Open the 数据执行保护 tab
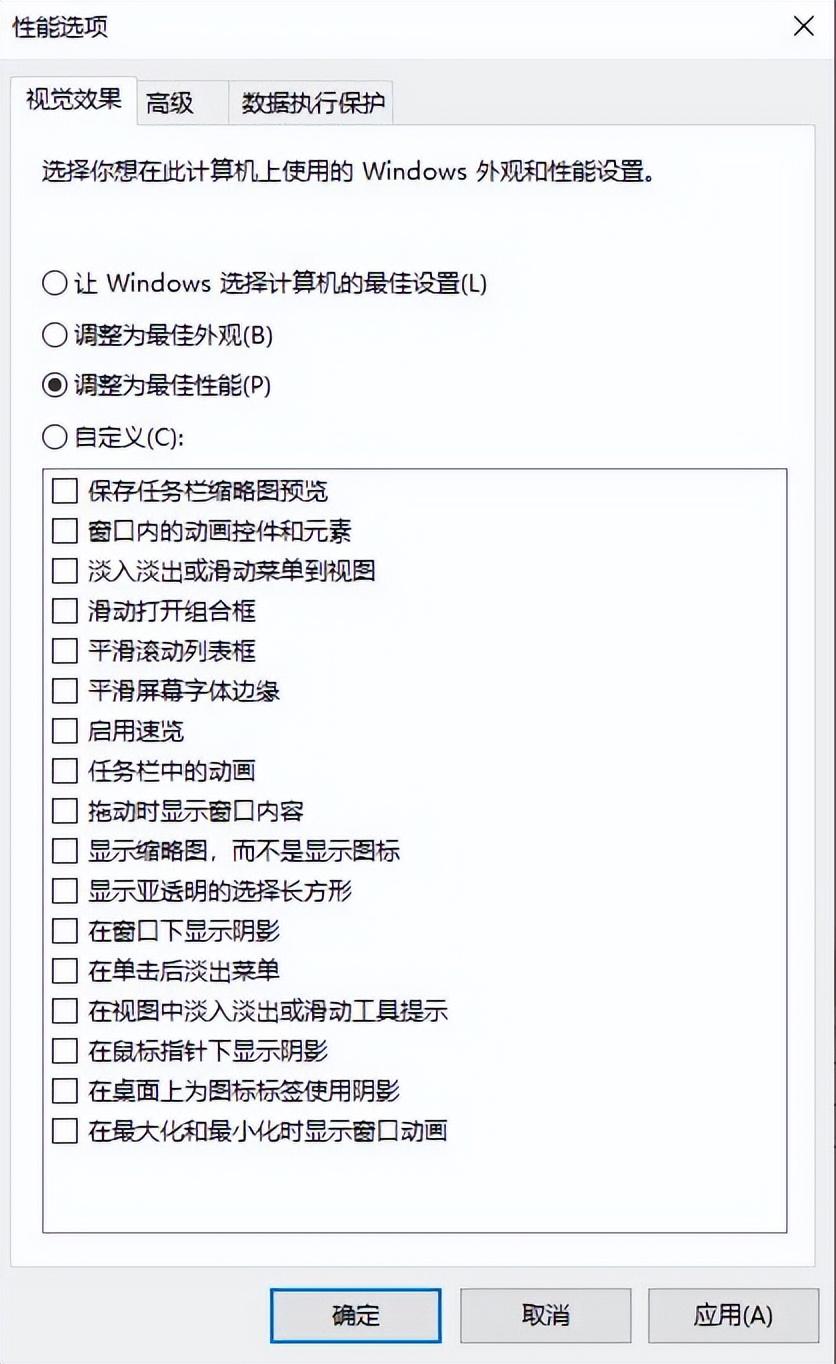The image size is (836, 1364). [312, 103]
